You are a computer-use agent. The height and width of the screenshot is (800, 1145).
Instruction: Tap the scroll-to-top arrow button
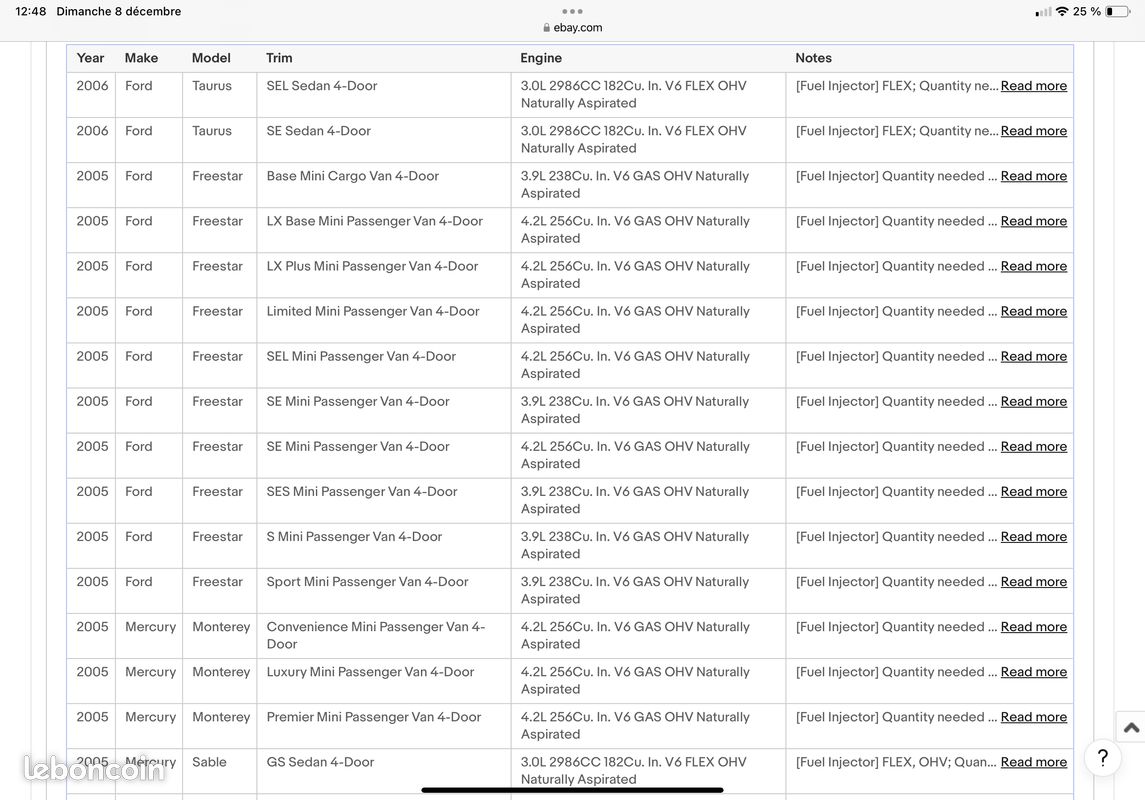click(x=1131, y=727)
